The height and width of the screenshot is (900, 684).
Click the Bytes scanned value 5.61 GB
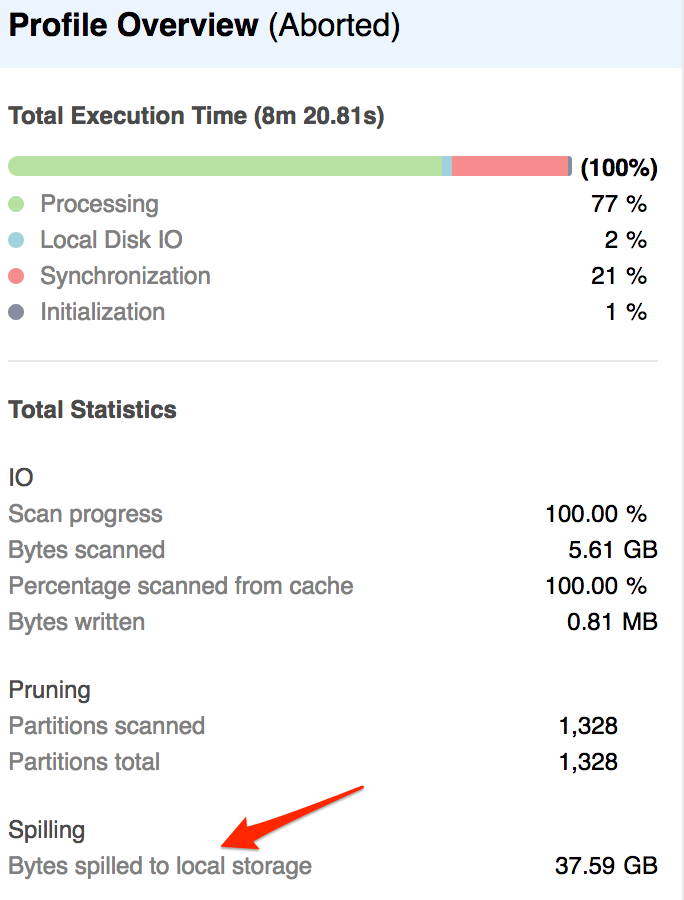[x=612, y=550]
